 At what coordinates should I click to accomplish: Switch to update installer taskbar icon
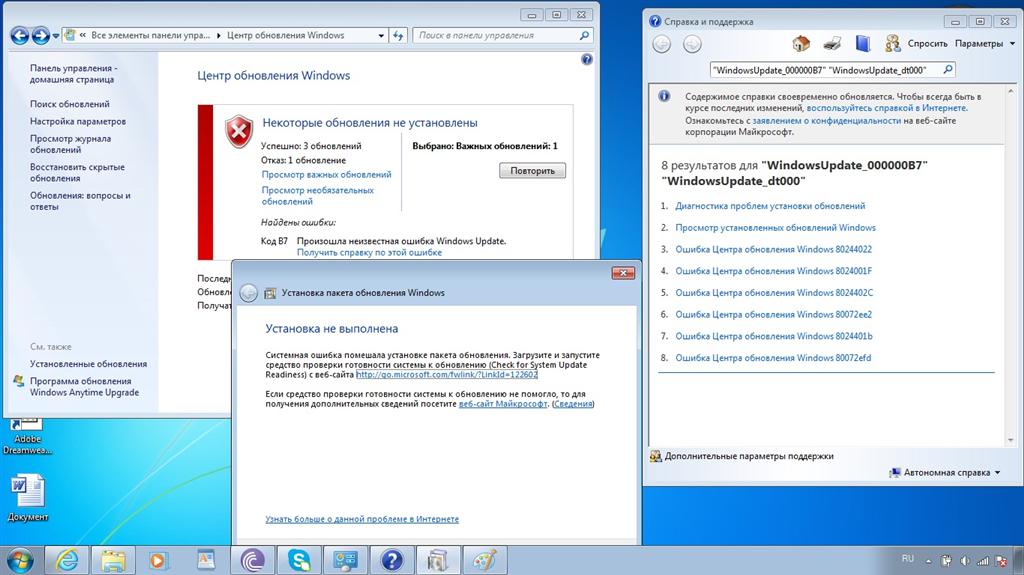click(438, 561)
